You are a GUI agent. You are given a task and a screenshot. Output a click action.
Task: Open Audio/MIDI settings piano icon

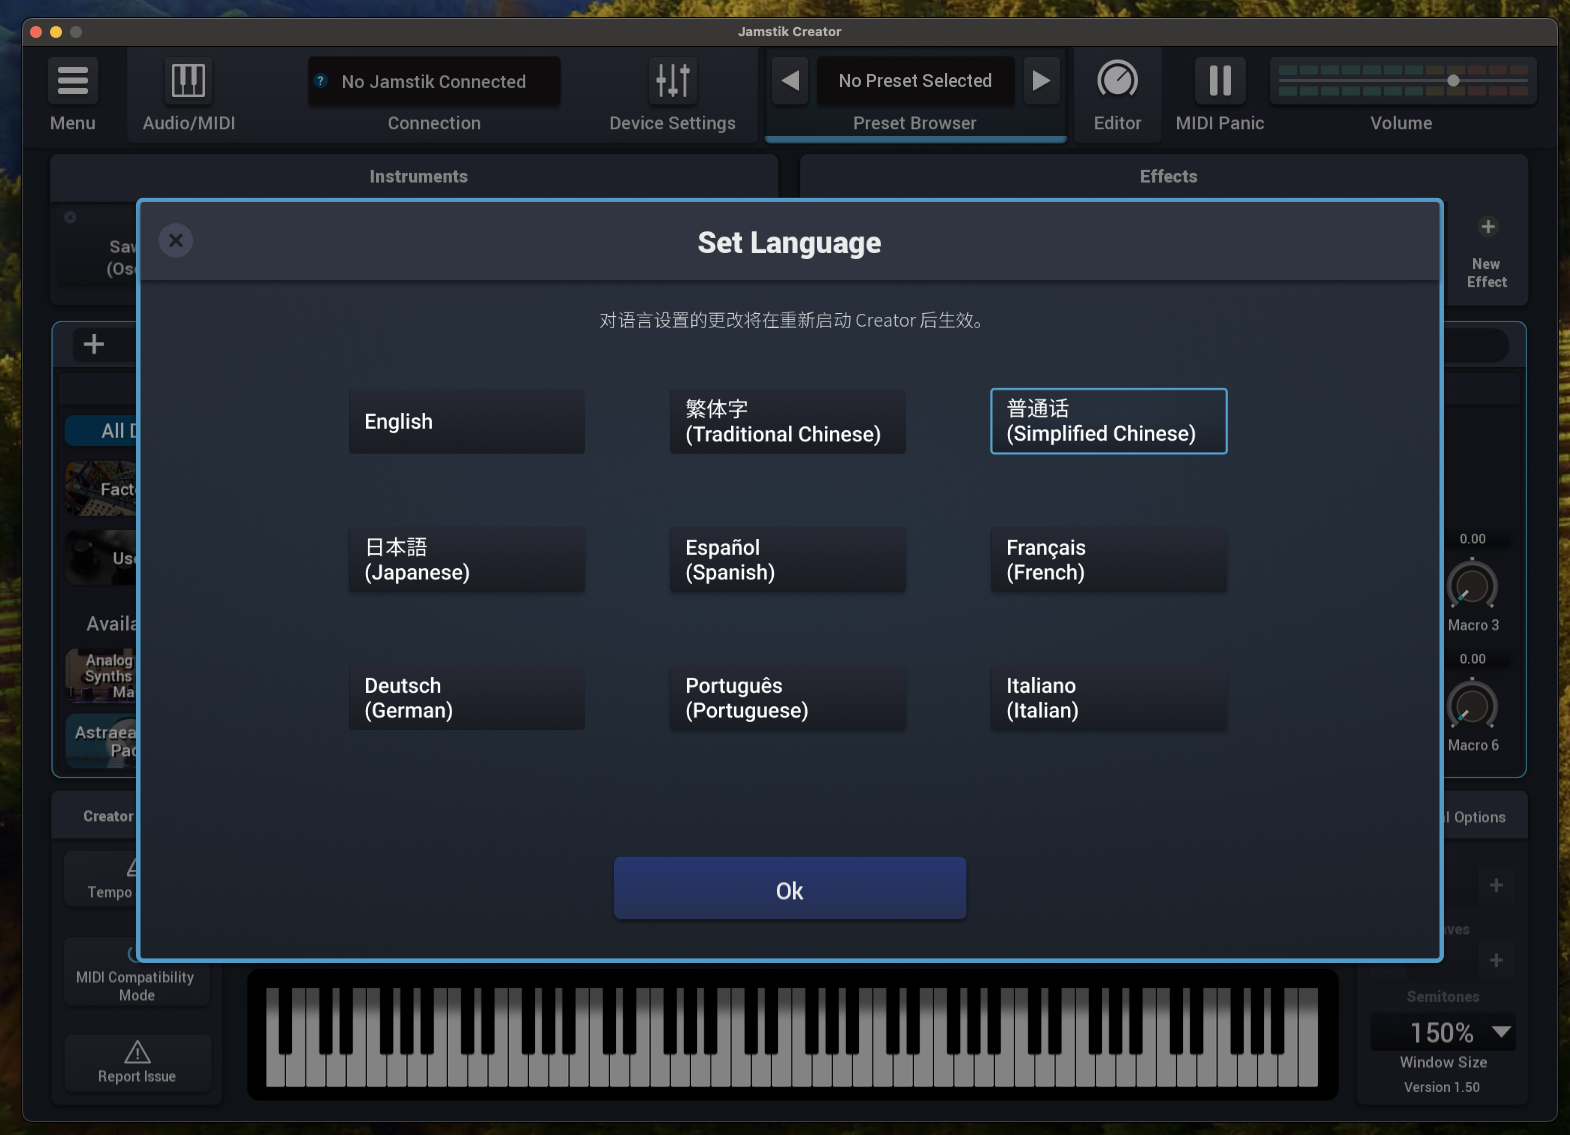188,80
